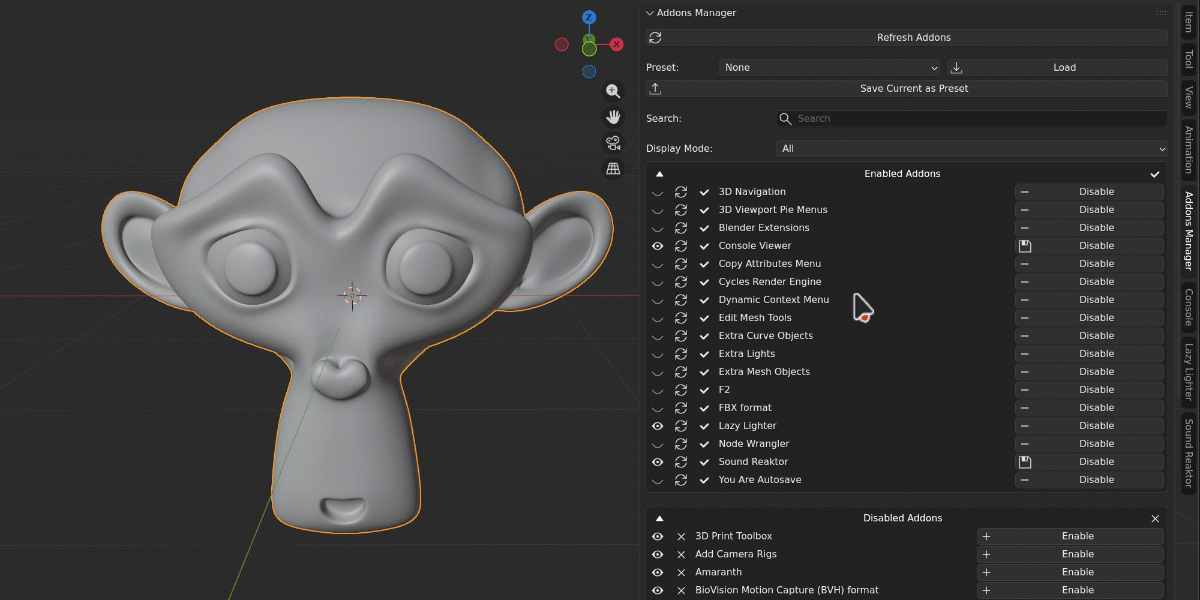
Task: Toggle visibility eye for Lazy Lighter
Action: coord(658,426)
